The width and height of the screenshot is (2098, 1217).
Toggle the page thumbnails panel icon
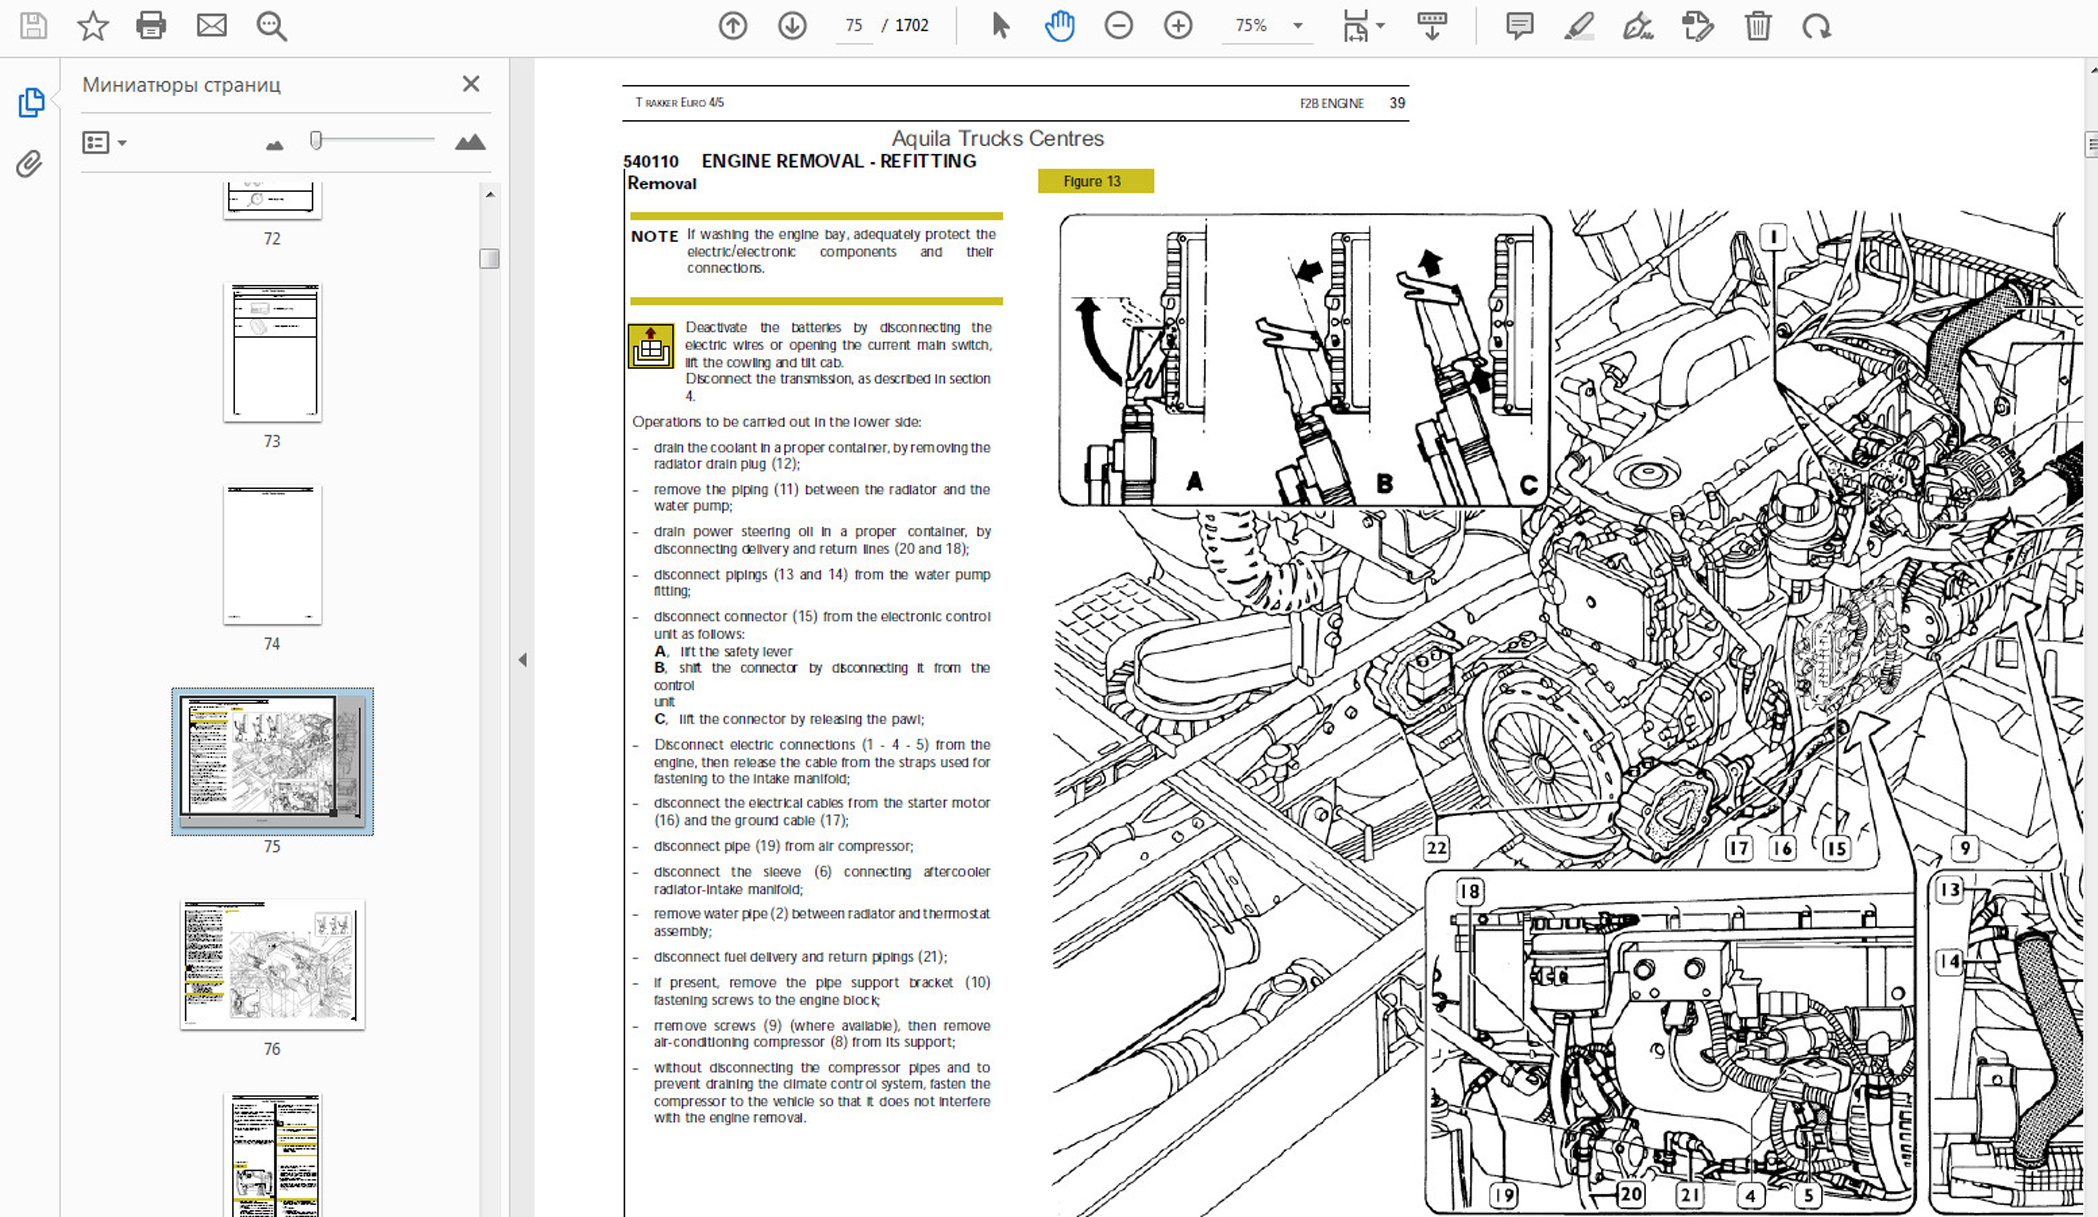(31, 102)
